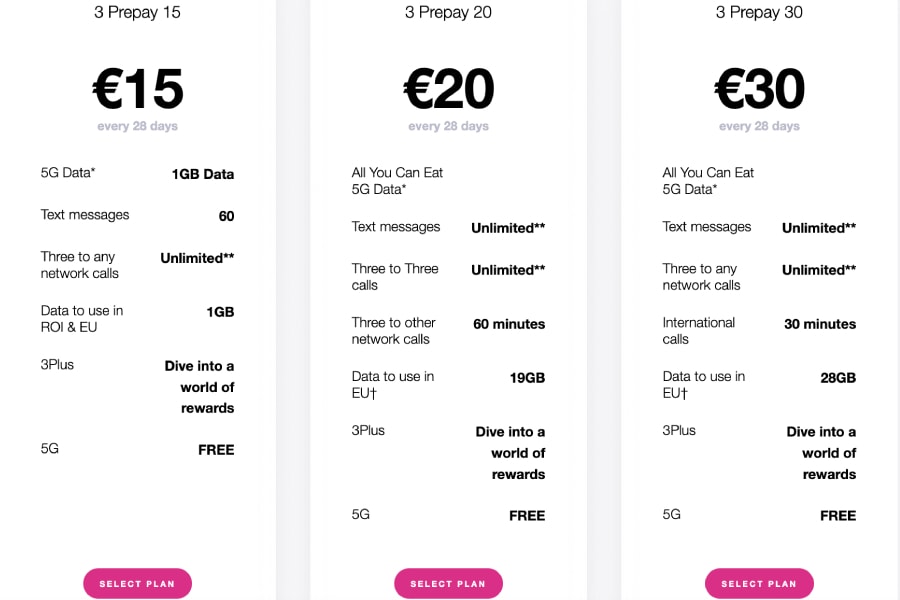Click the €20 price heading
The height and width of the screenshot is (600, 900).
448,88
